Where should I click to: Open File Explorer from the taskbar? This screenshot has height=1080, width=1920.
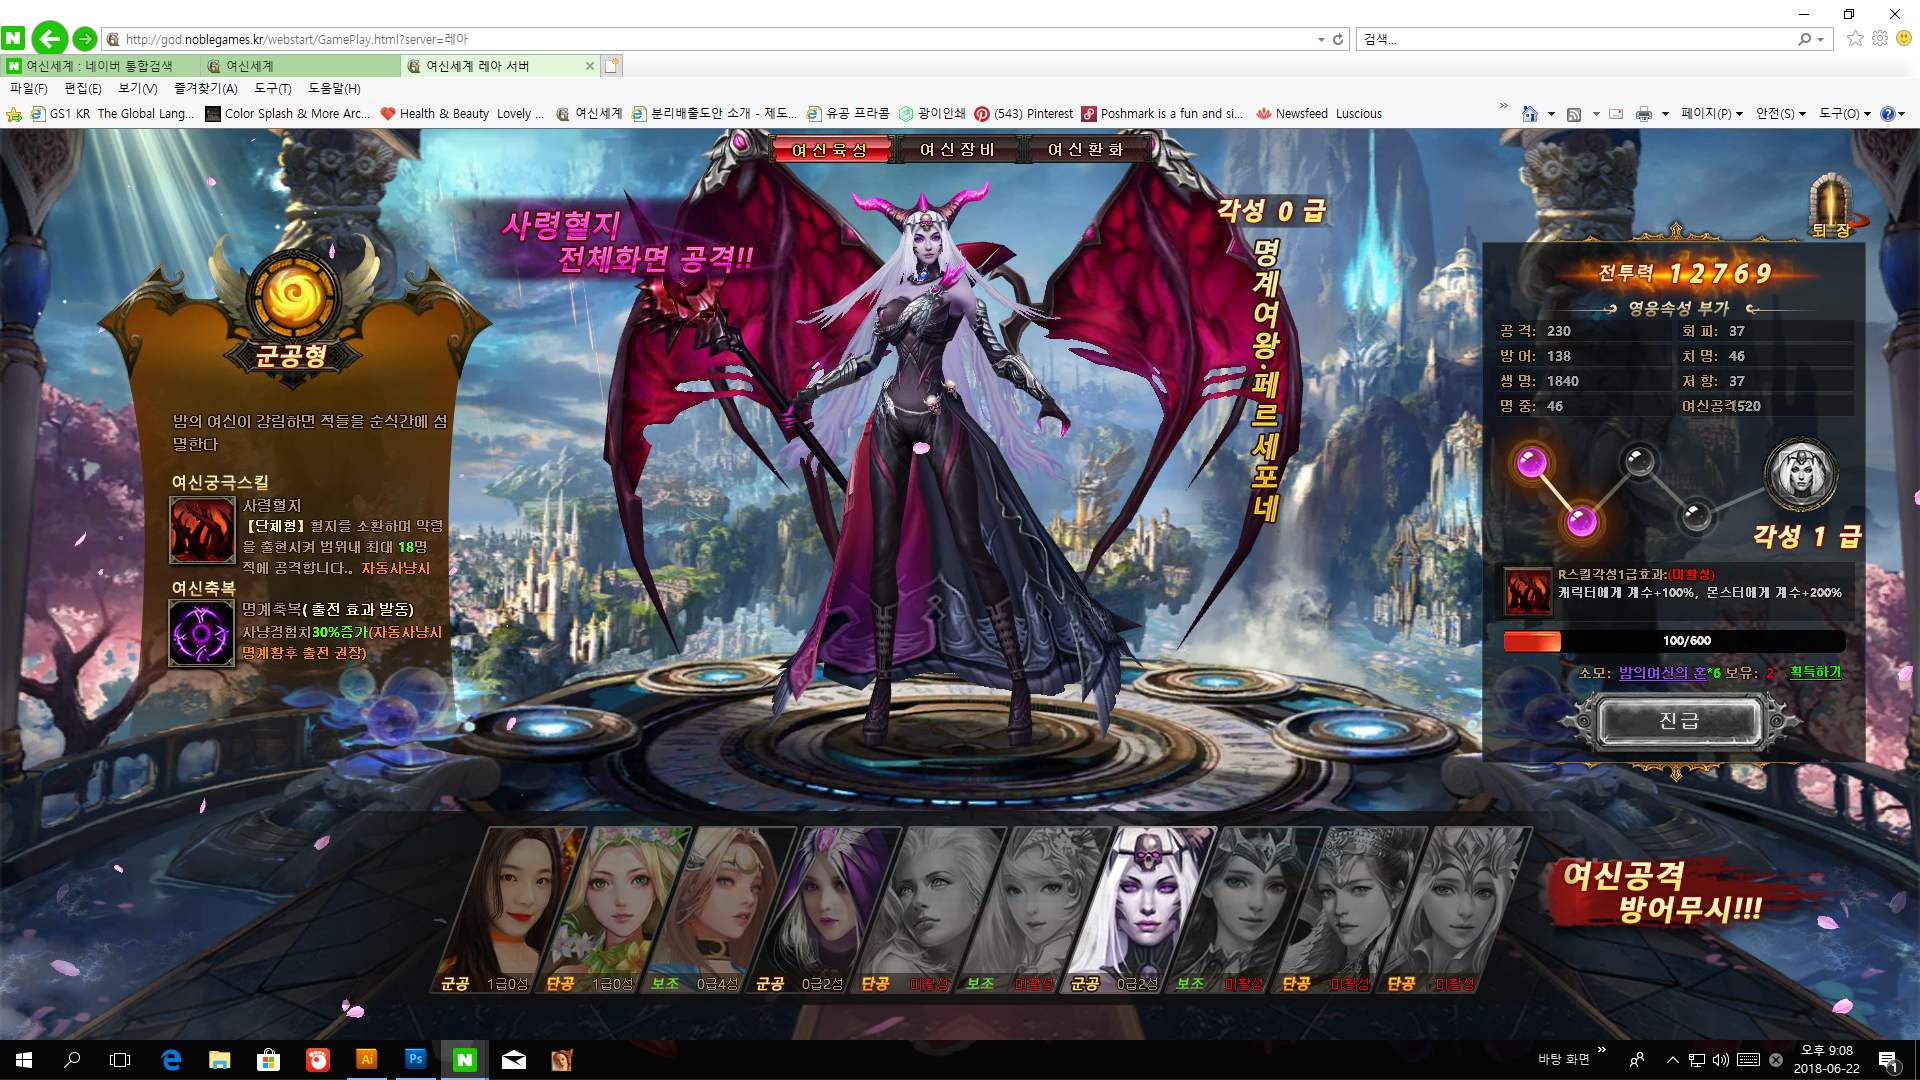pos(220,1060)
